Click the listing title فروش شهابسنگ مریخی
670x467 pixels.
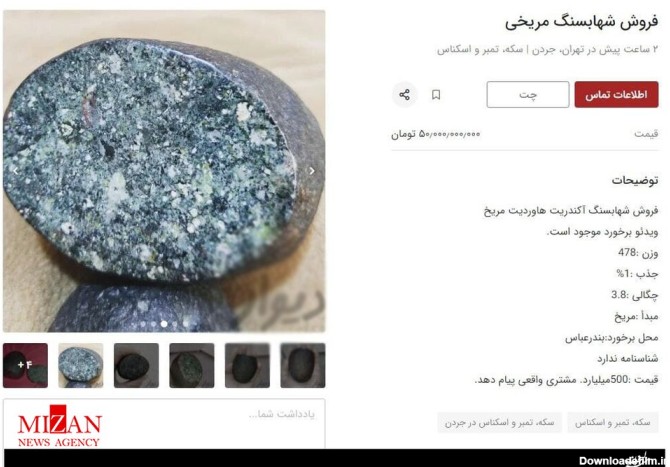pos(582,22)
